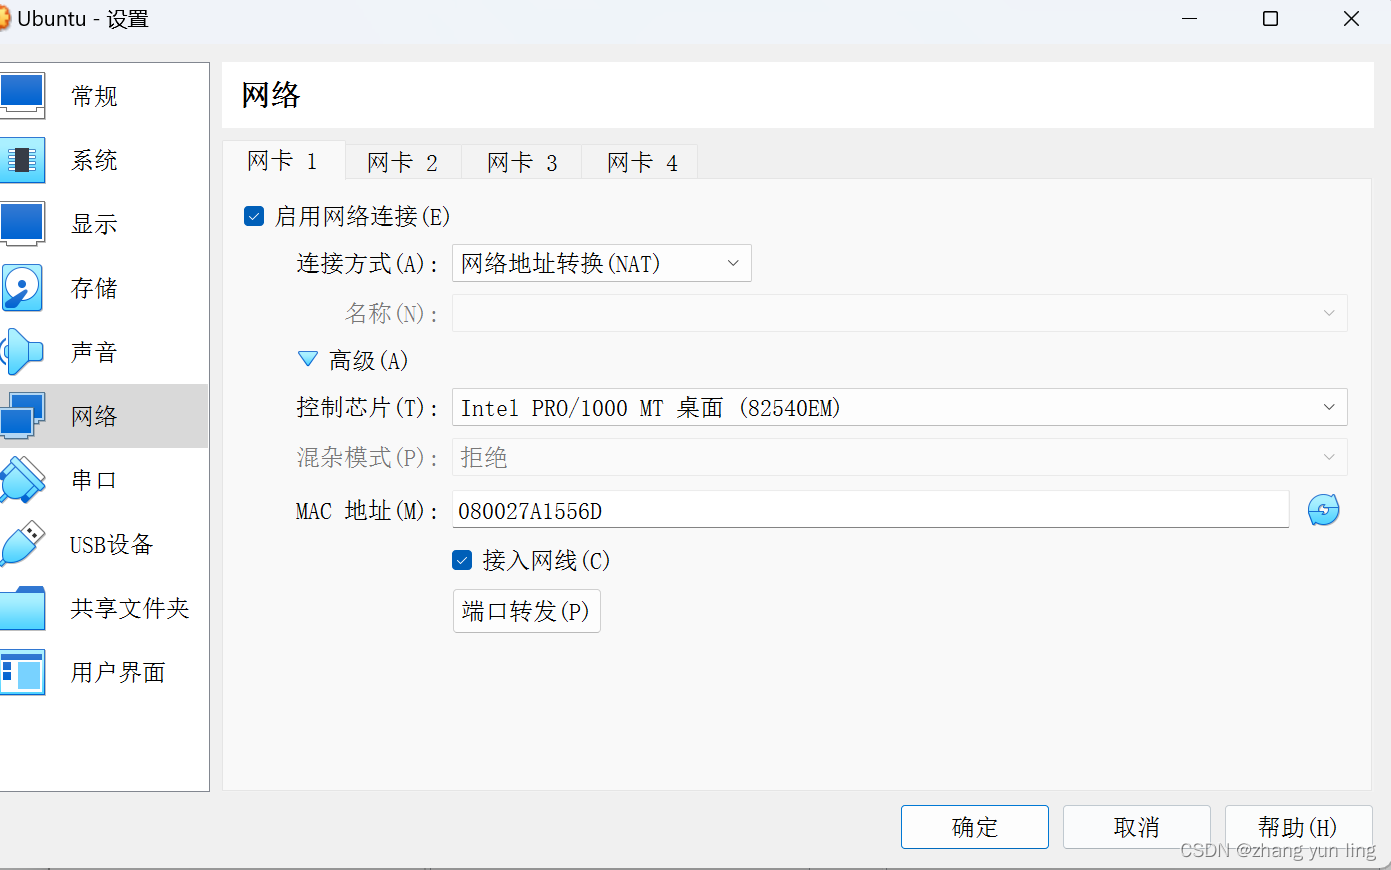
Task: Click the 帮助 help button
Action: (1298, 827)
